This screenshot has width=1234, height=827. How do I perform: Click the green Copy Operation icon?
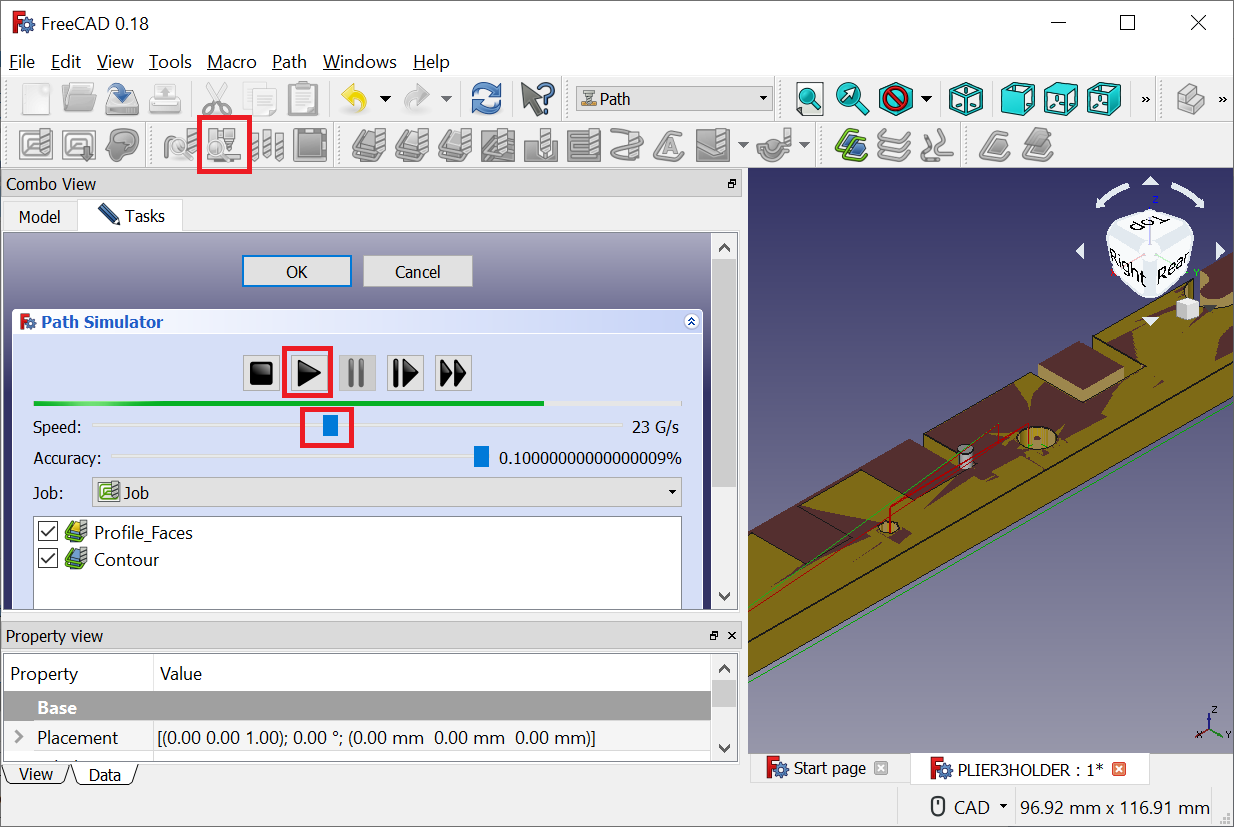click(x=852, y=146)
